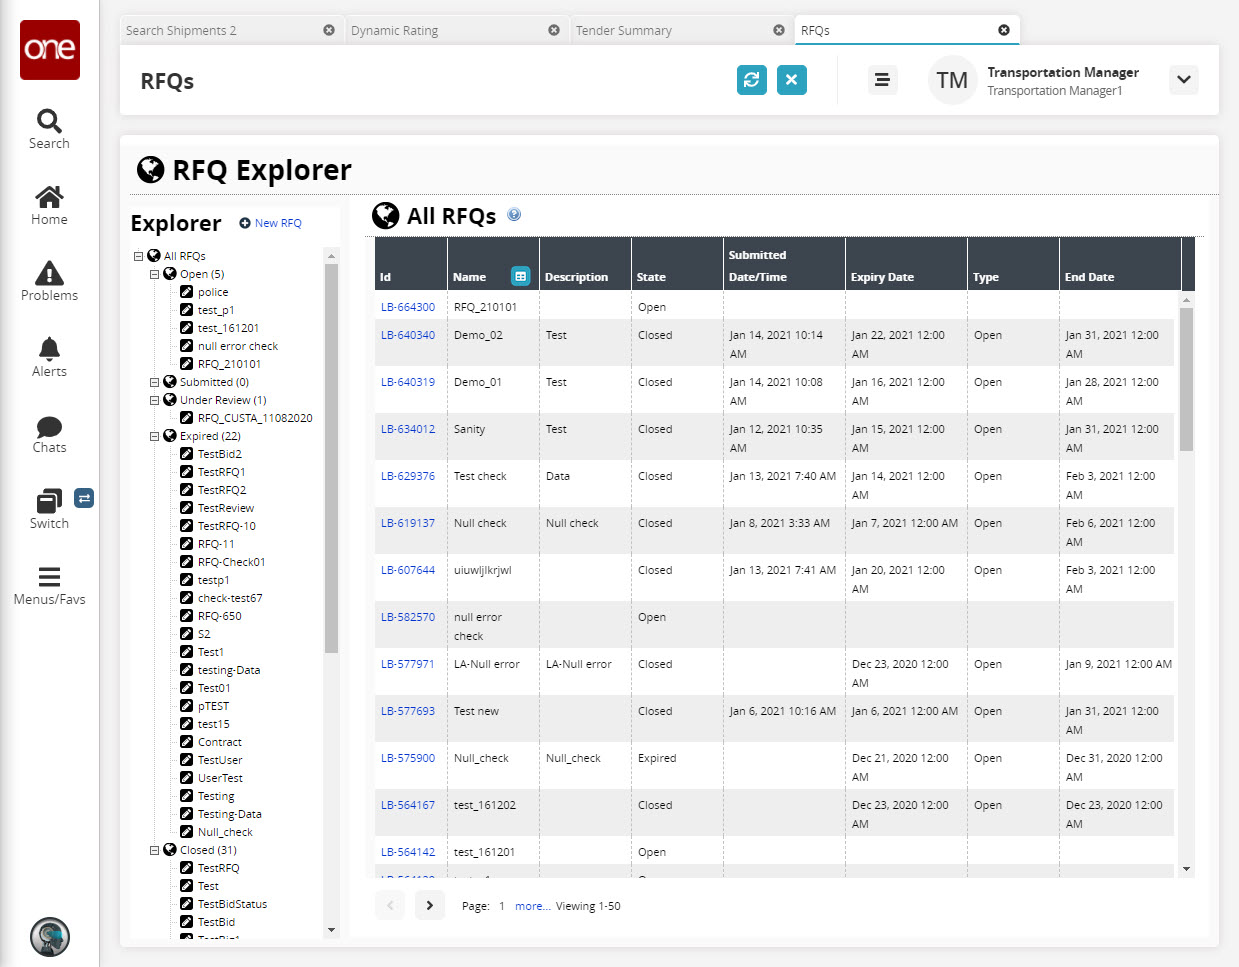The image size is (1239, 967).
Task: Refresh the RFQs page
Action: point(751,80)
